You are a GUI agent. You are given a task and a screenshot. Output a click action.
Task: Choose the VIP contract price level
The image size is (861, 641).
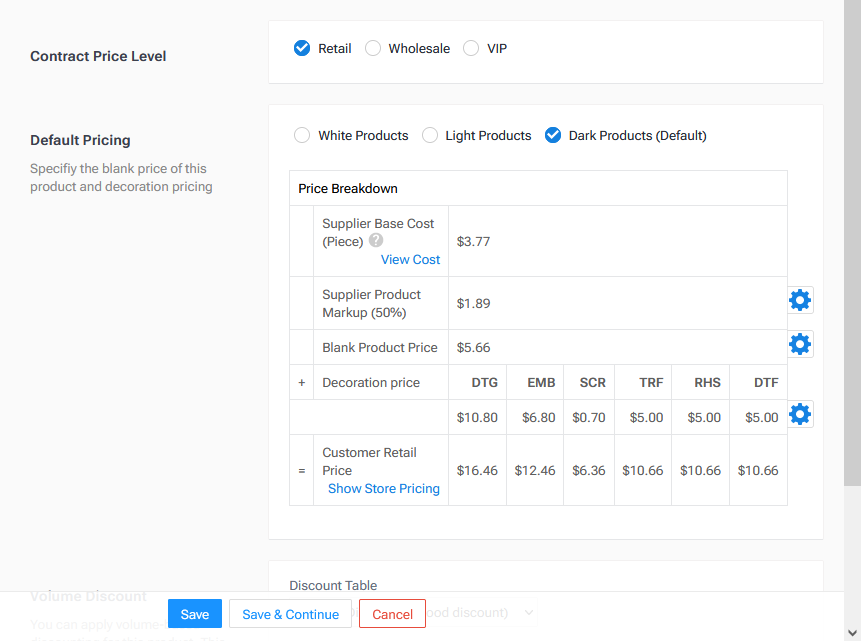point(469,47)
